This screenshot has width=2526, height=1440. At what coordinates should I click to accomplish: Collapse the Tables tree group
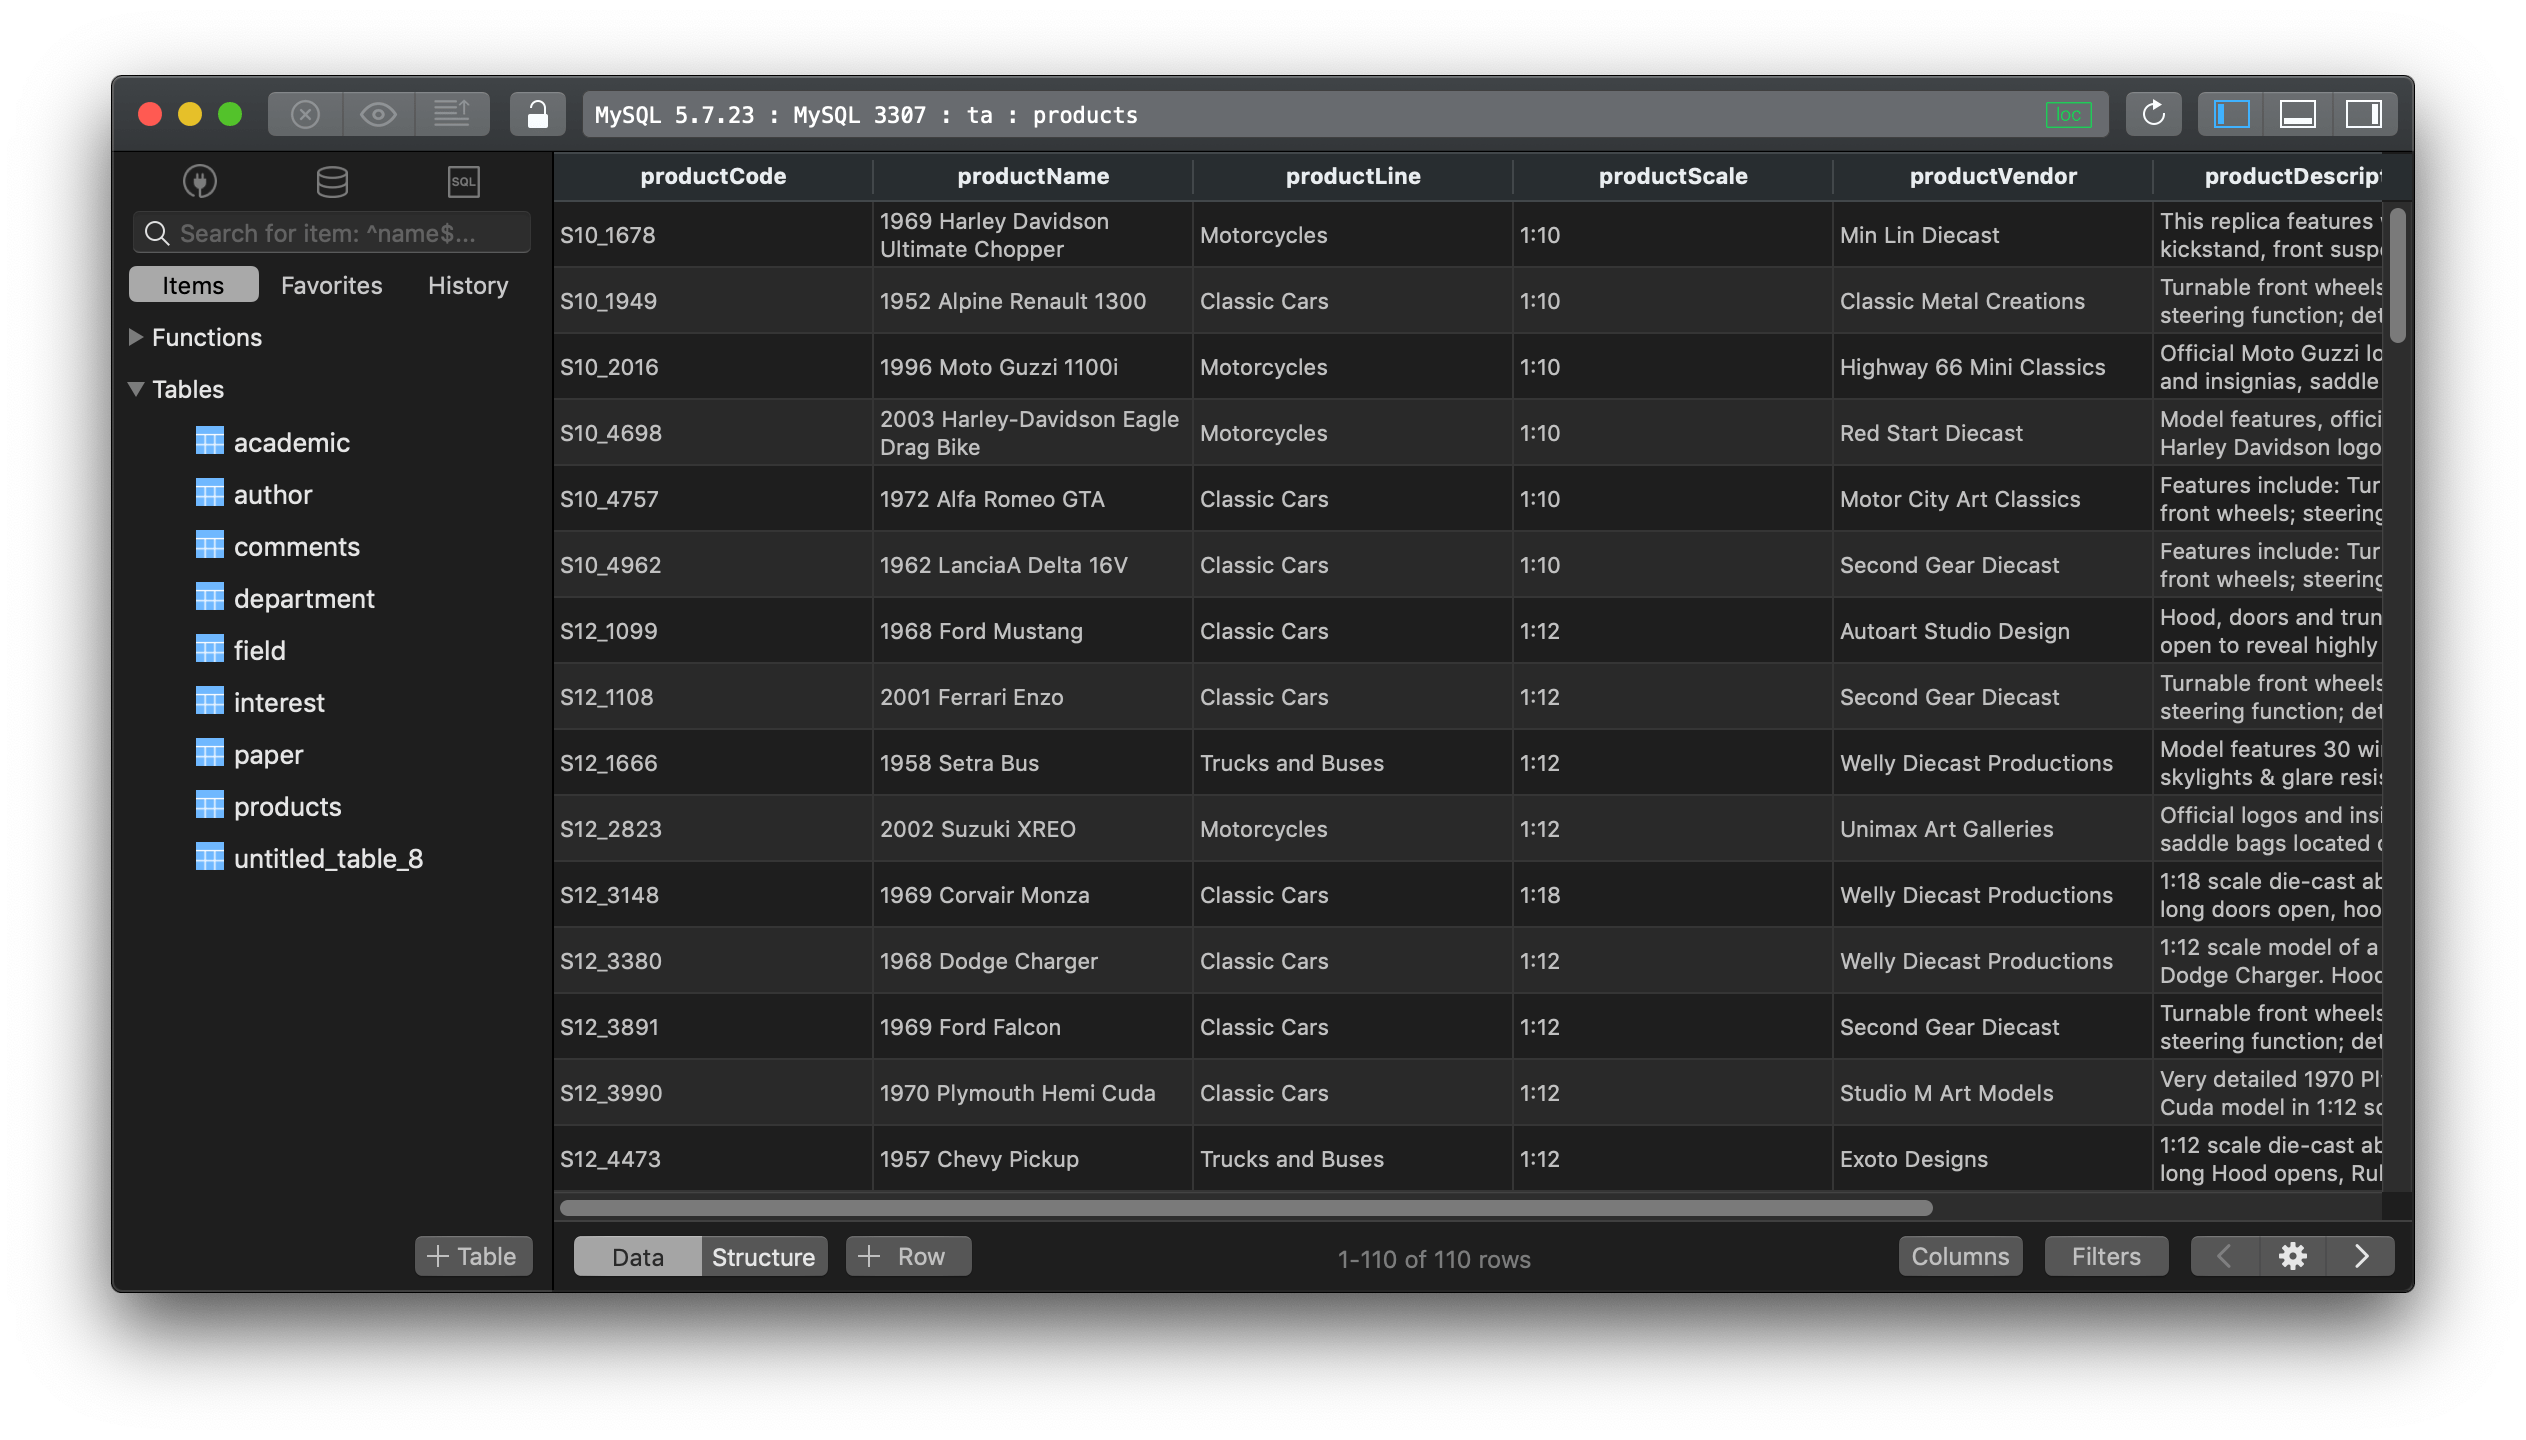pos(136,389)
